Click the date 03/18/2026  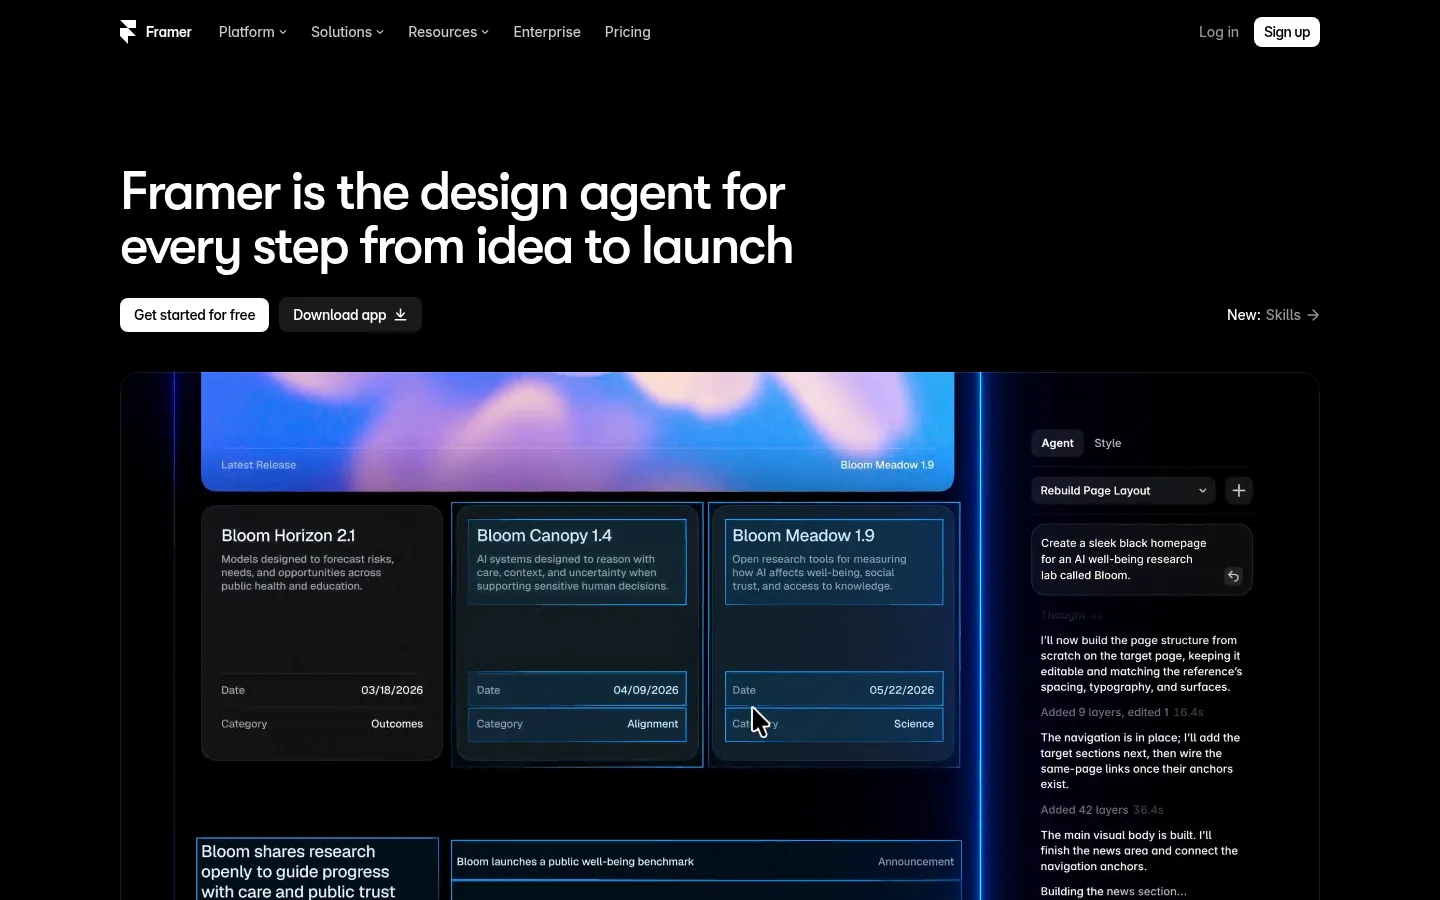coord(392,690)
